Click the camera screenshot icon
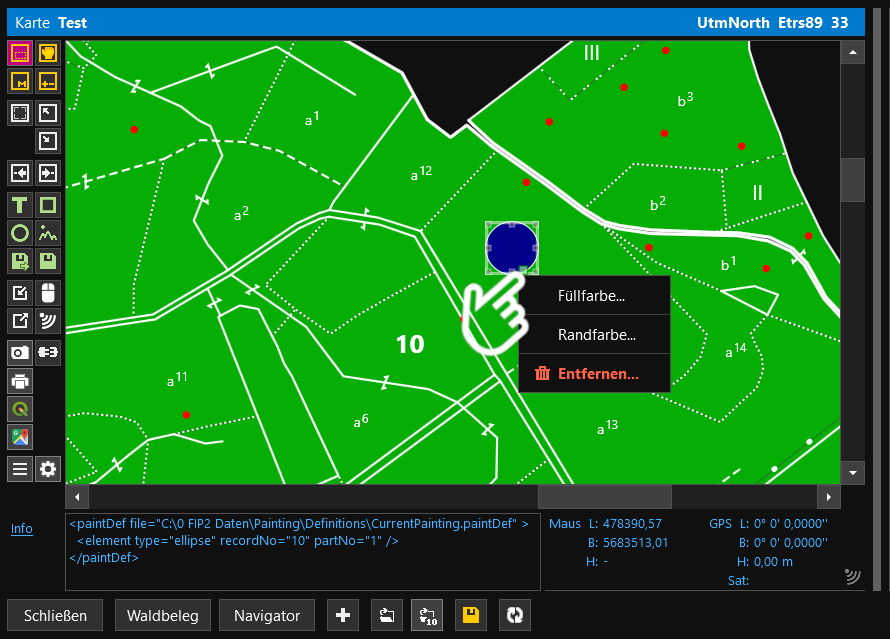The image size is (890, 639). coord(20,352)
